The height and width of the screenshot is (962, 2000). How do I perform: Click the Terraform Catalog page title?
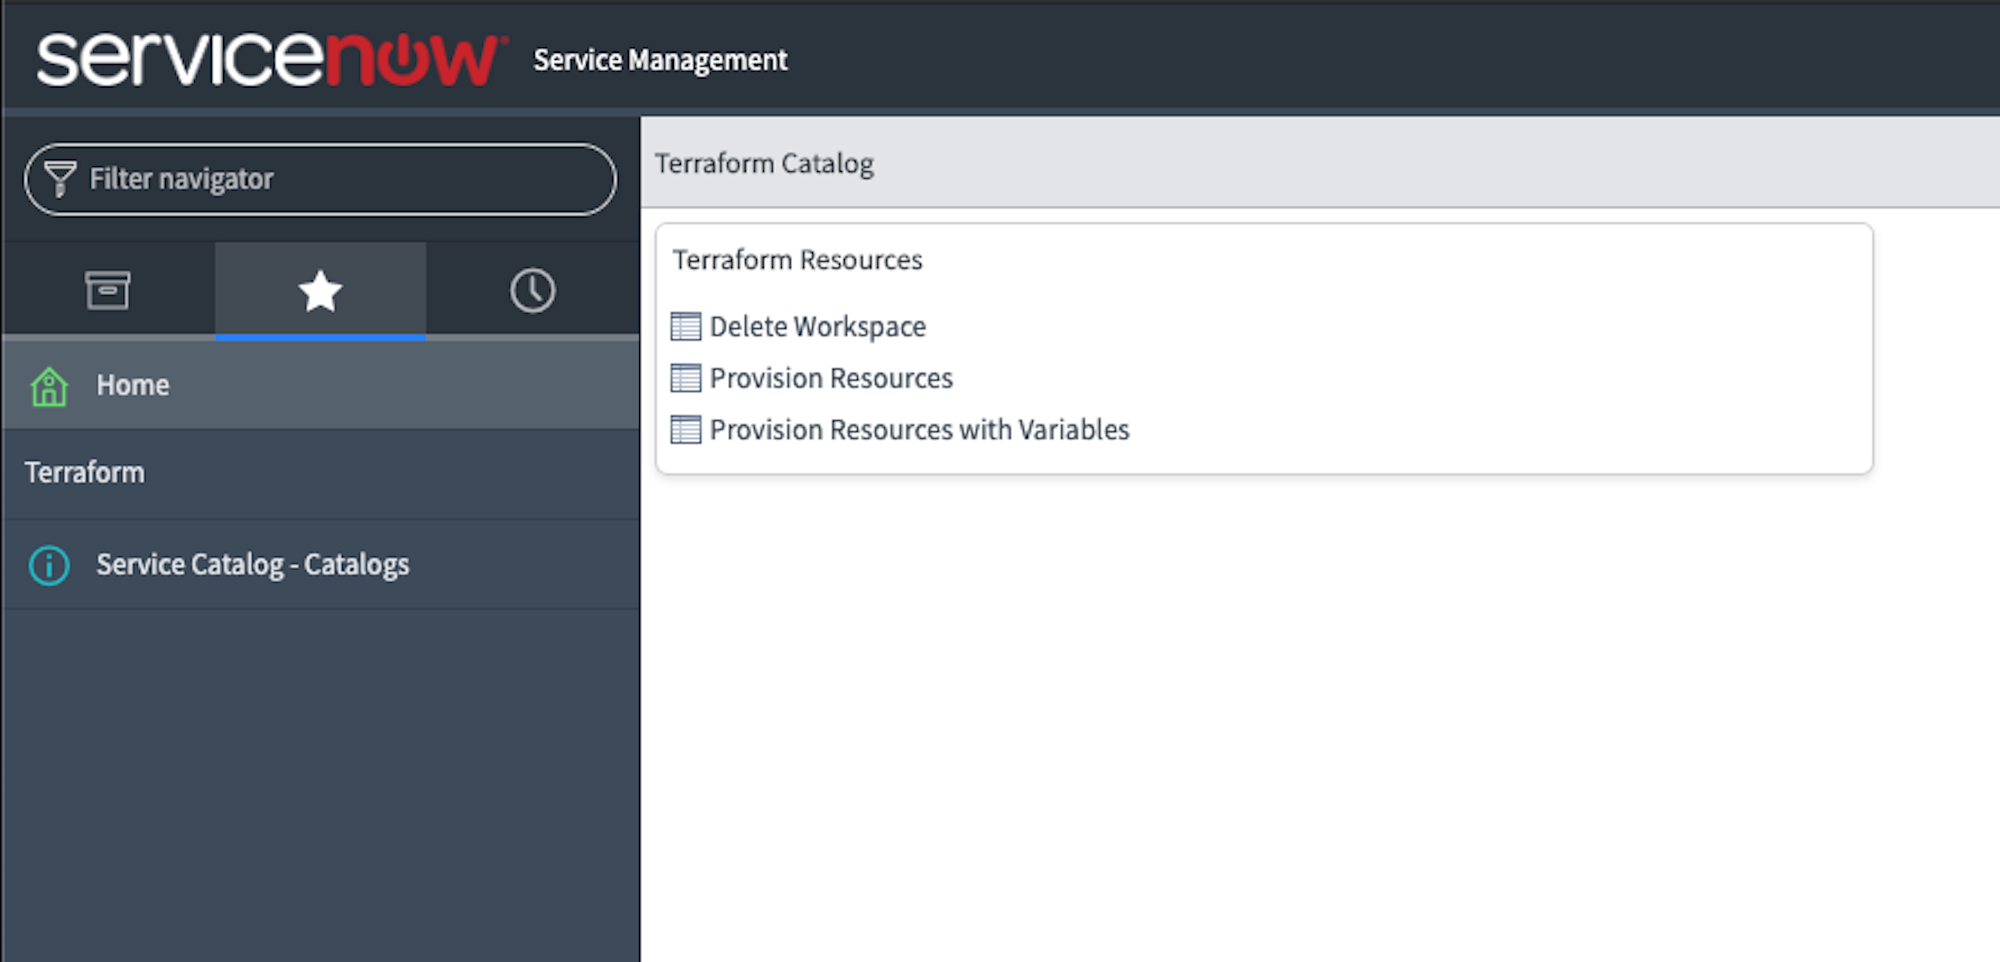point(764,162)
